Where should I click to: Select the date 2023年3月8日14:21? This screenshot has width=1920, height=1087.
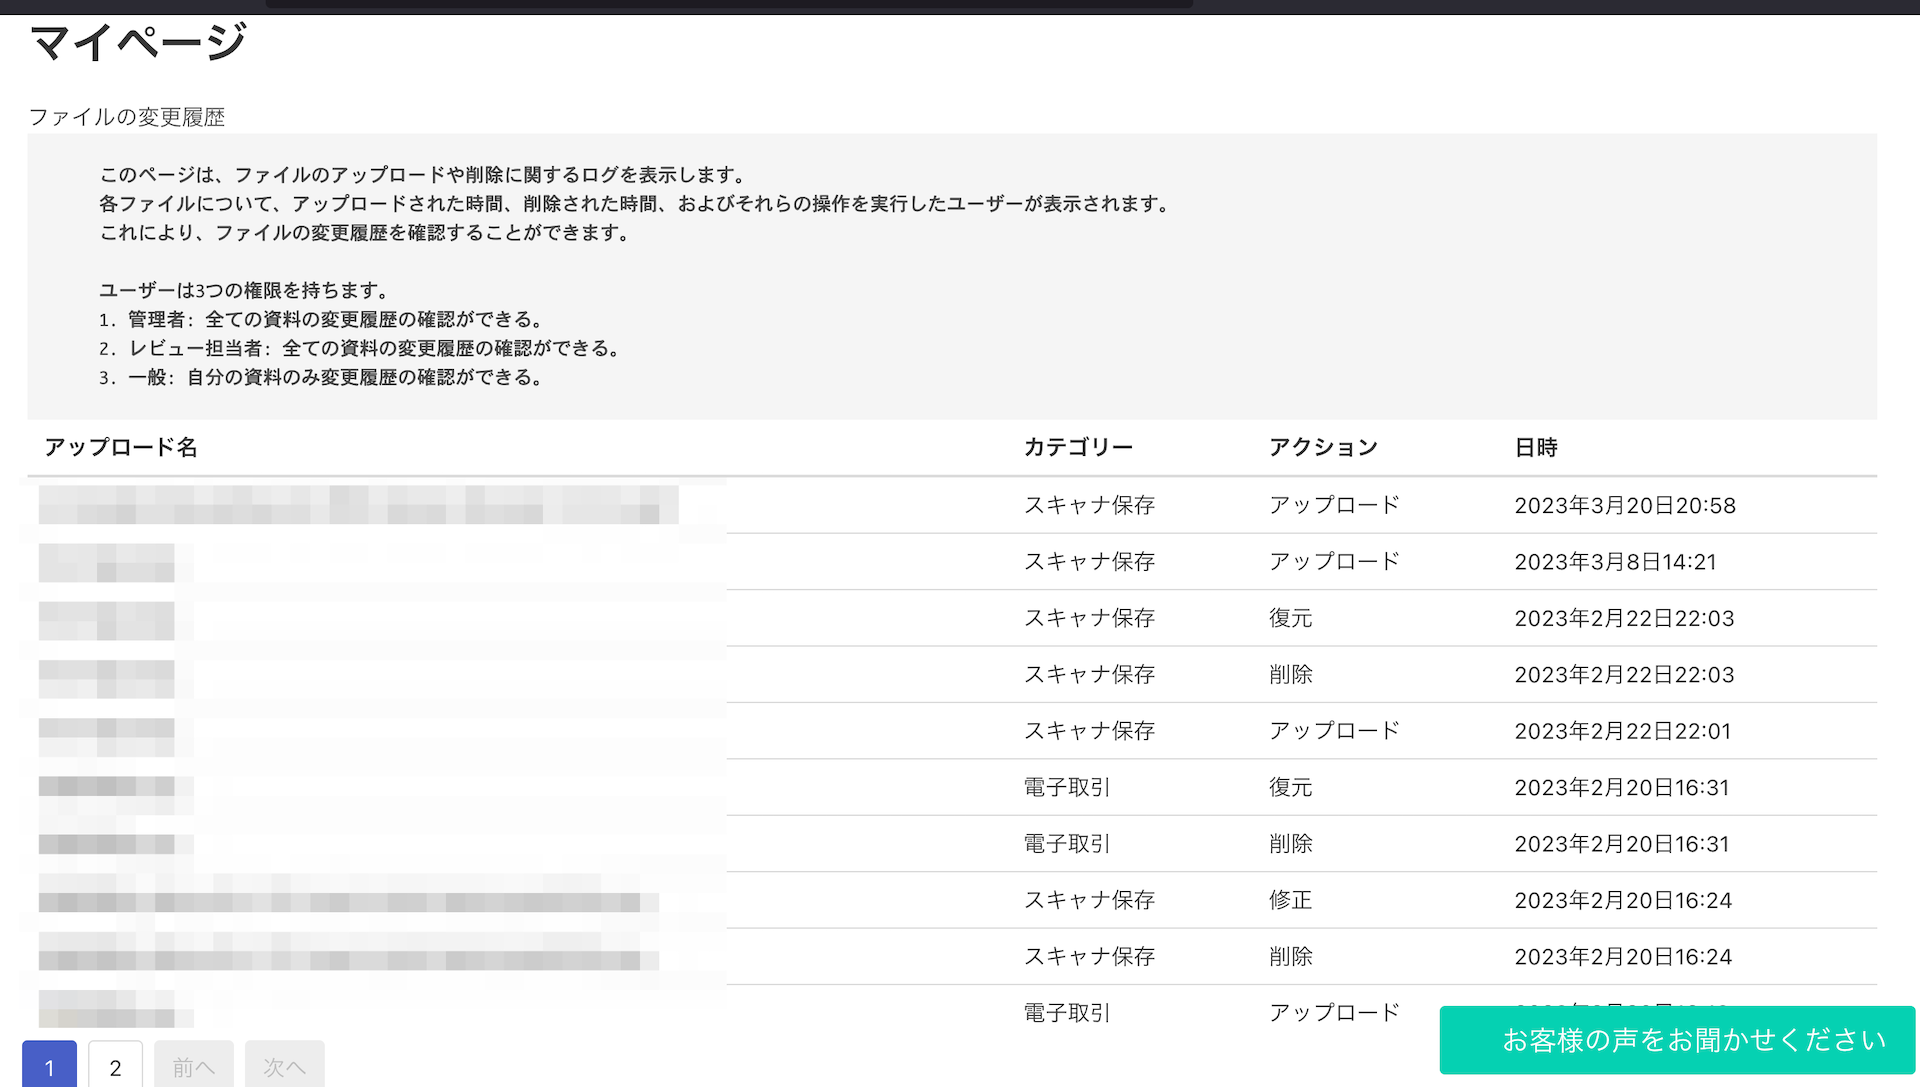coord(1615,562)
